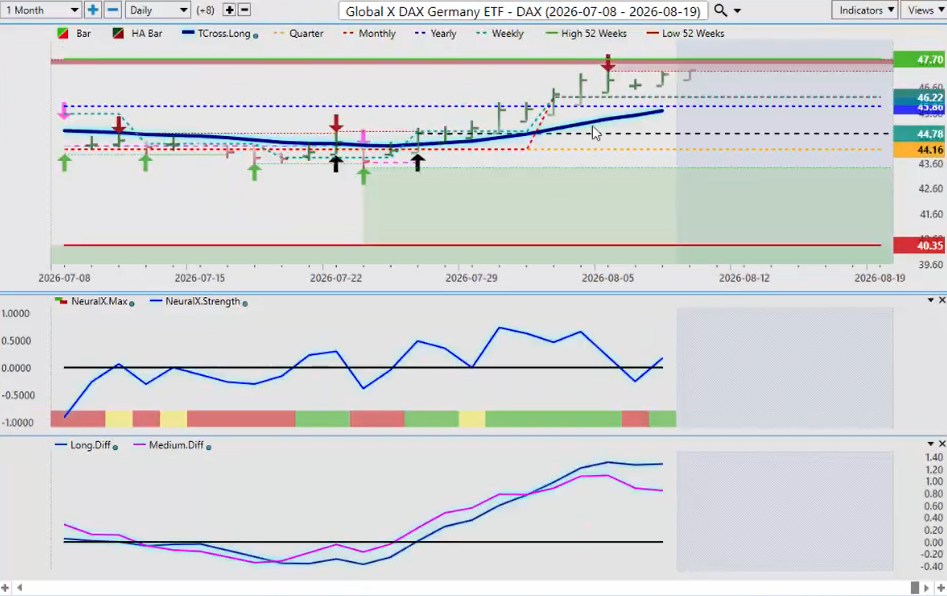Click the black minus button beside (+8)
This screenshot has height=596, width=947.
[x=245, y=10]
